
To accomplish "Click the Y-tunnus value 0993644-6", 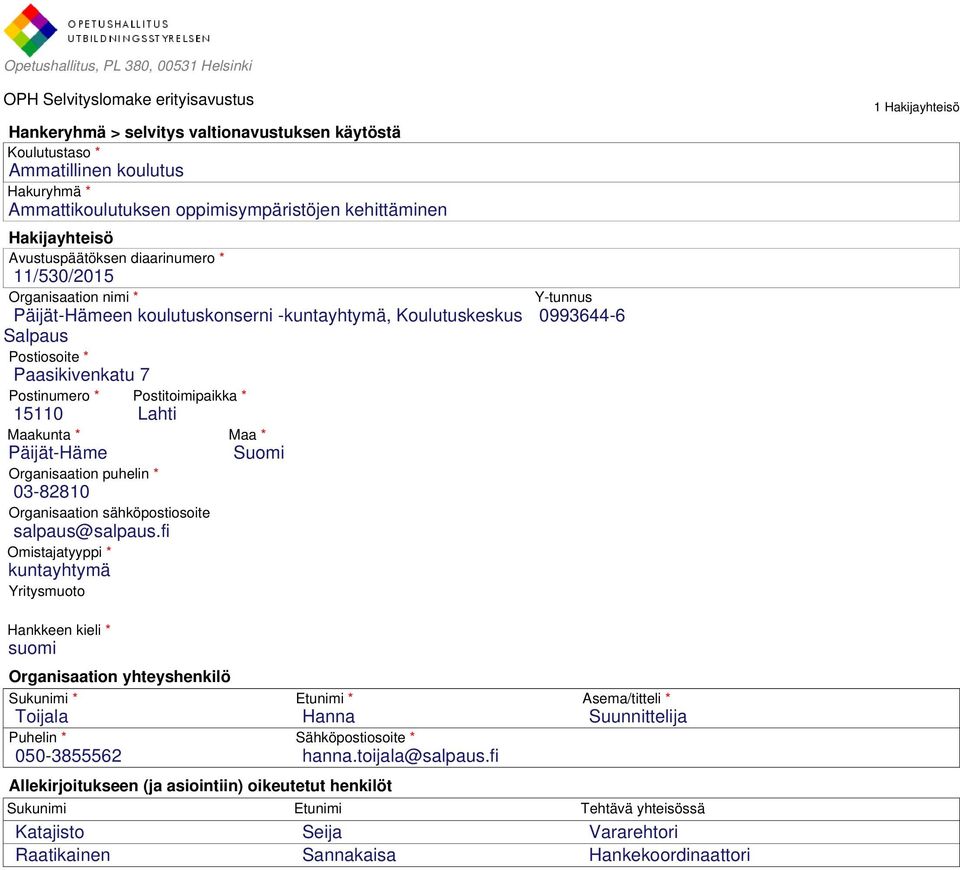I will [582, 315].
